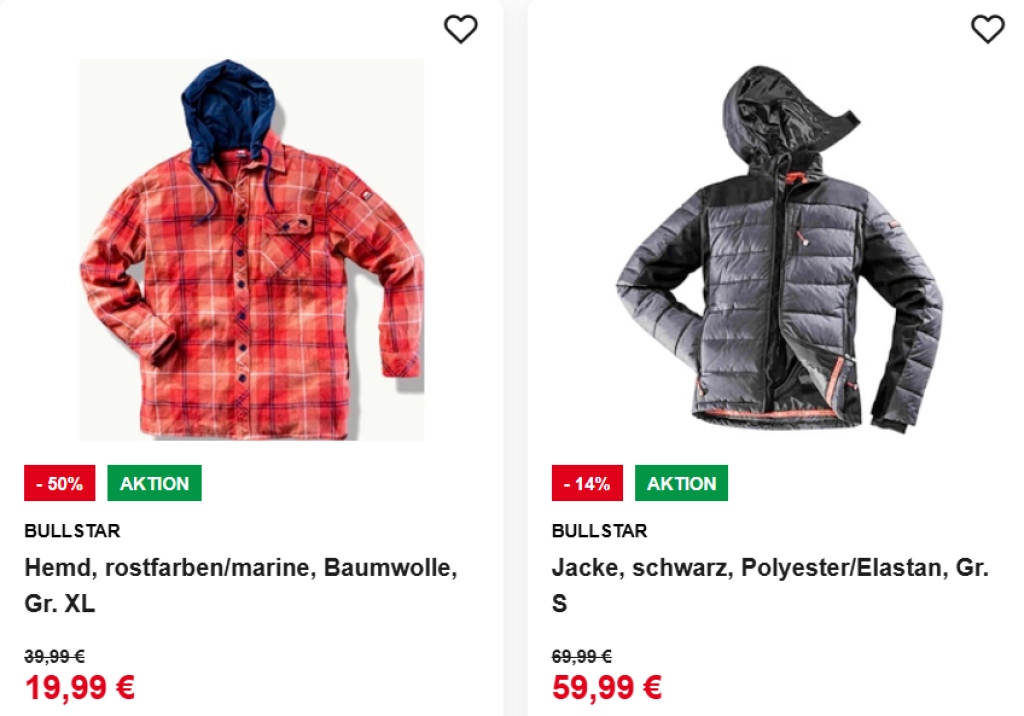Image resolution: width=1024 pixels, height=716 pixels.
Task: Click the heart icon on the black jacket
Action: 988,30
